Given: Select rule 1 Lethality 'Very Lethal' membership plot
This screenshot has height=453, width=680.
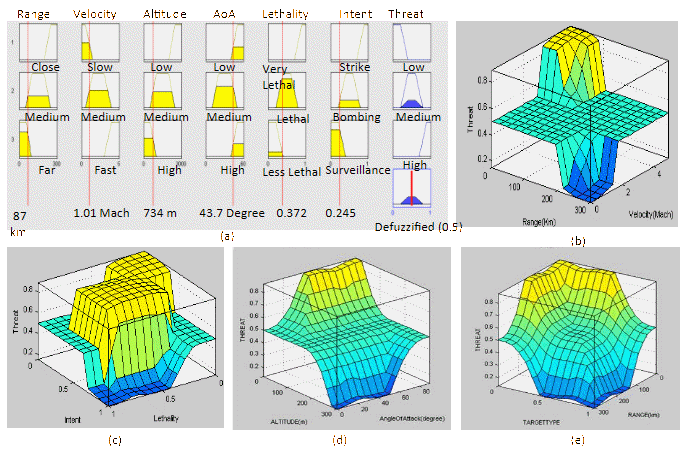Looking at the screenshot, I should (287, 42).
